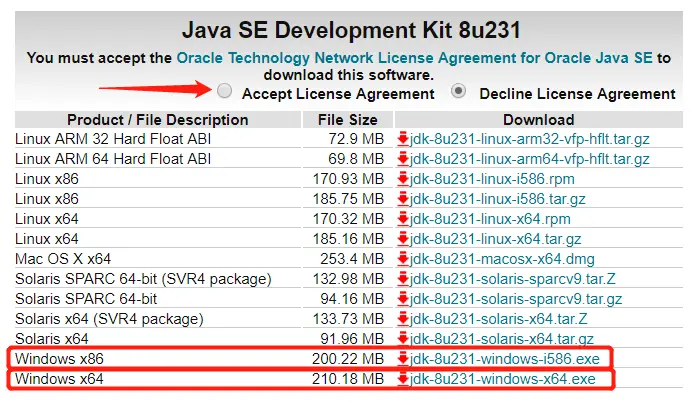Click download arrow icon for solaris-x64.tar.Z
Viewport: 695px width, 403px height.
coord(403,318)
